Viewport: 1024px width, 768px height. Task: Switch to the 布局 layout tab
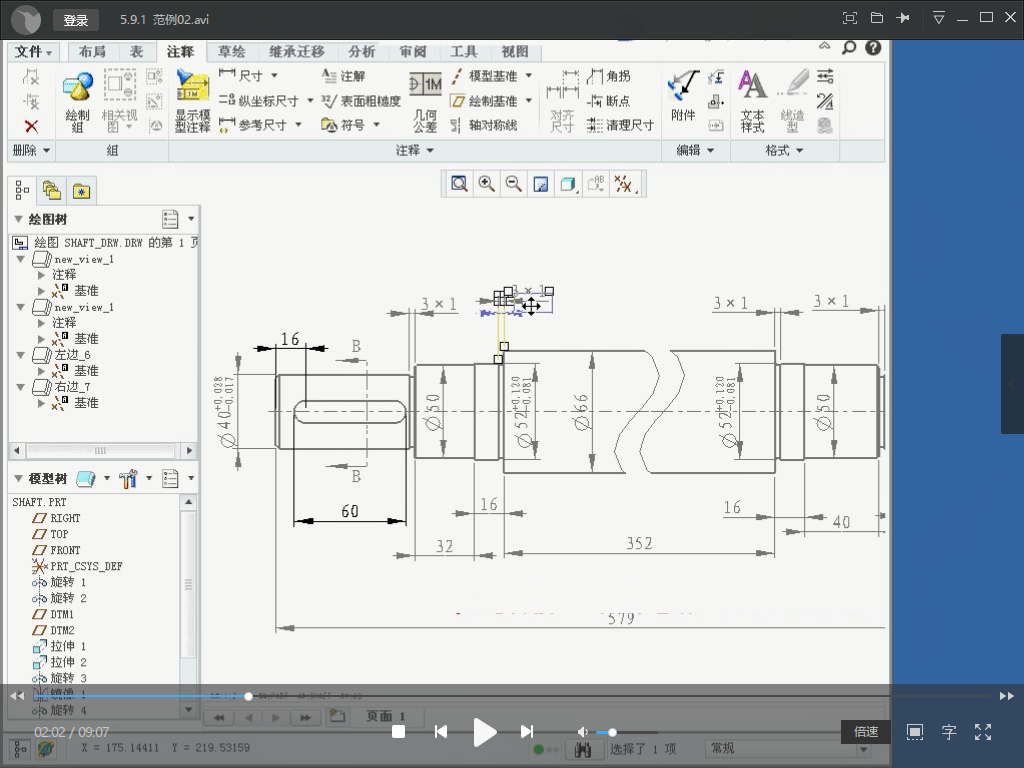pos(92,52)
